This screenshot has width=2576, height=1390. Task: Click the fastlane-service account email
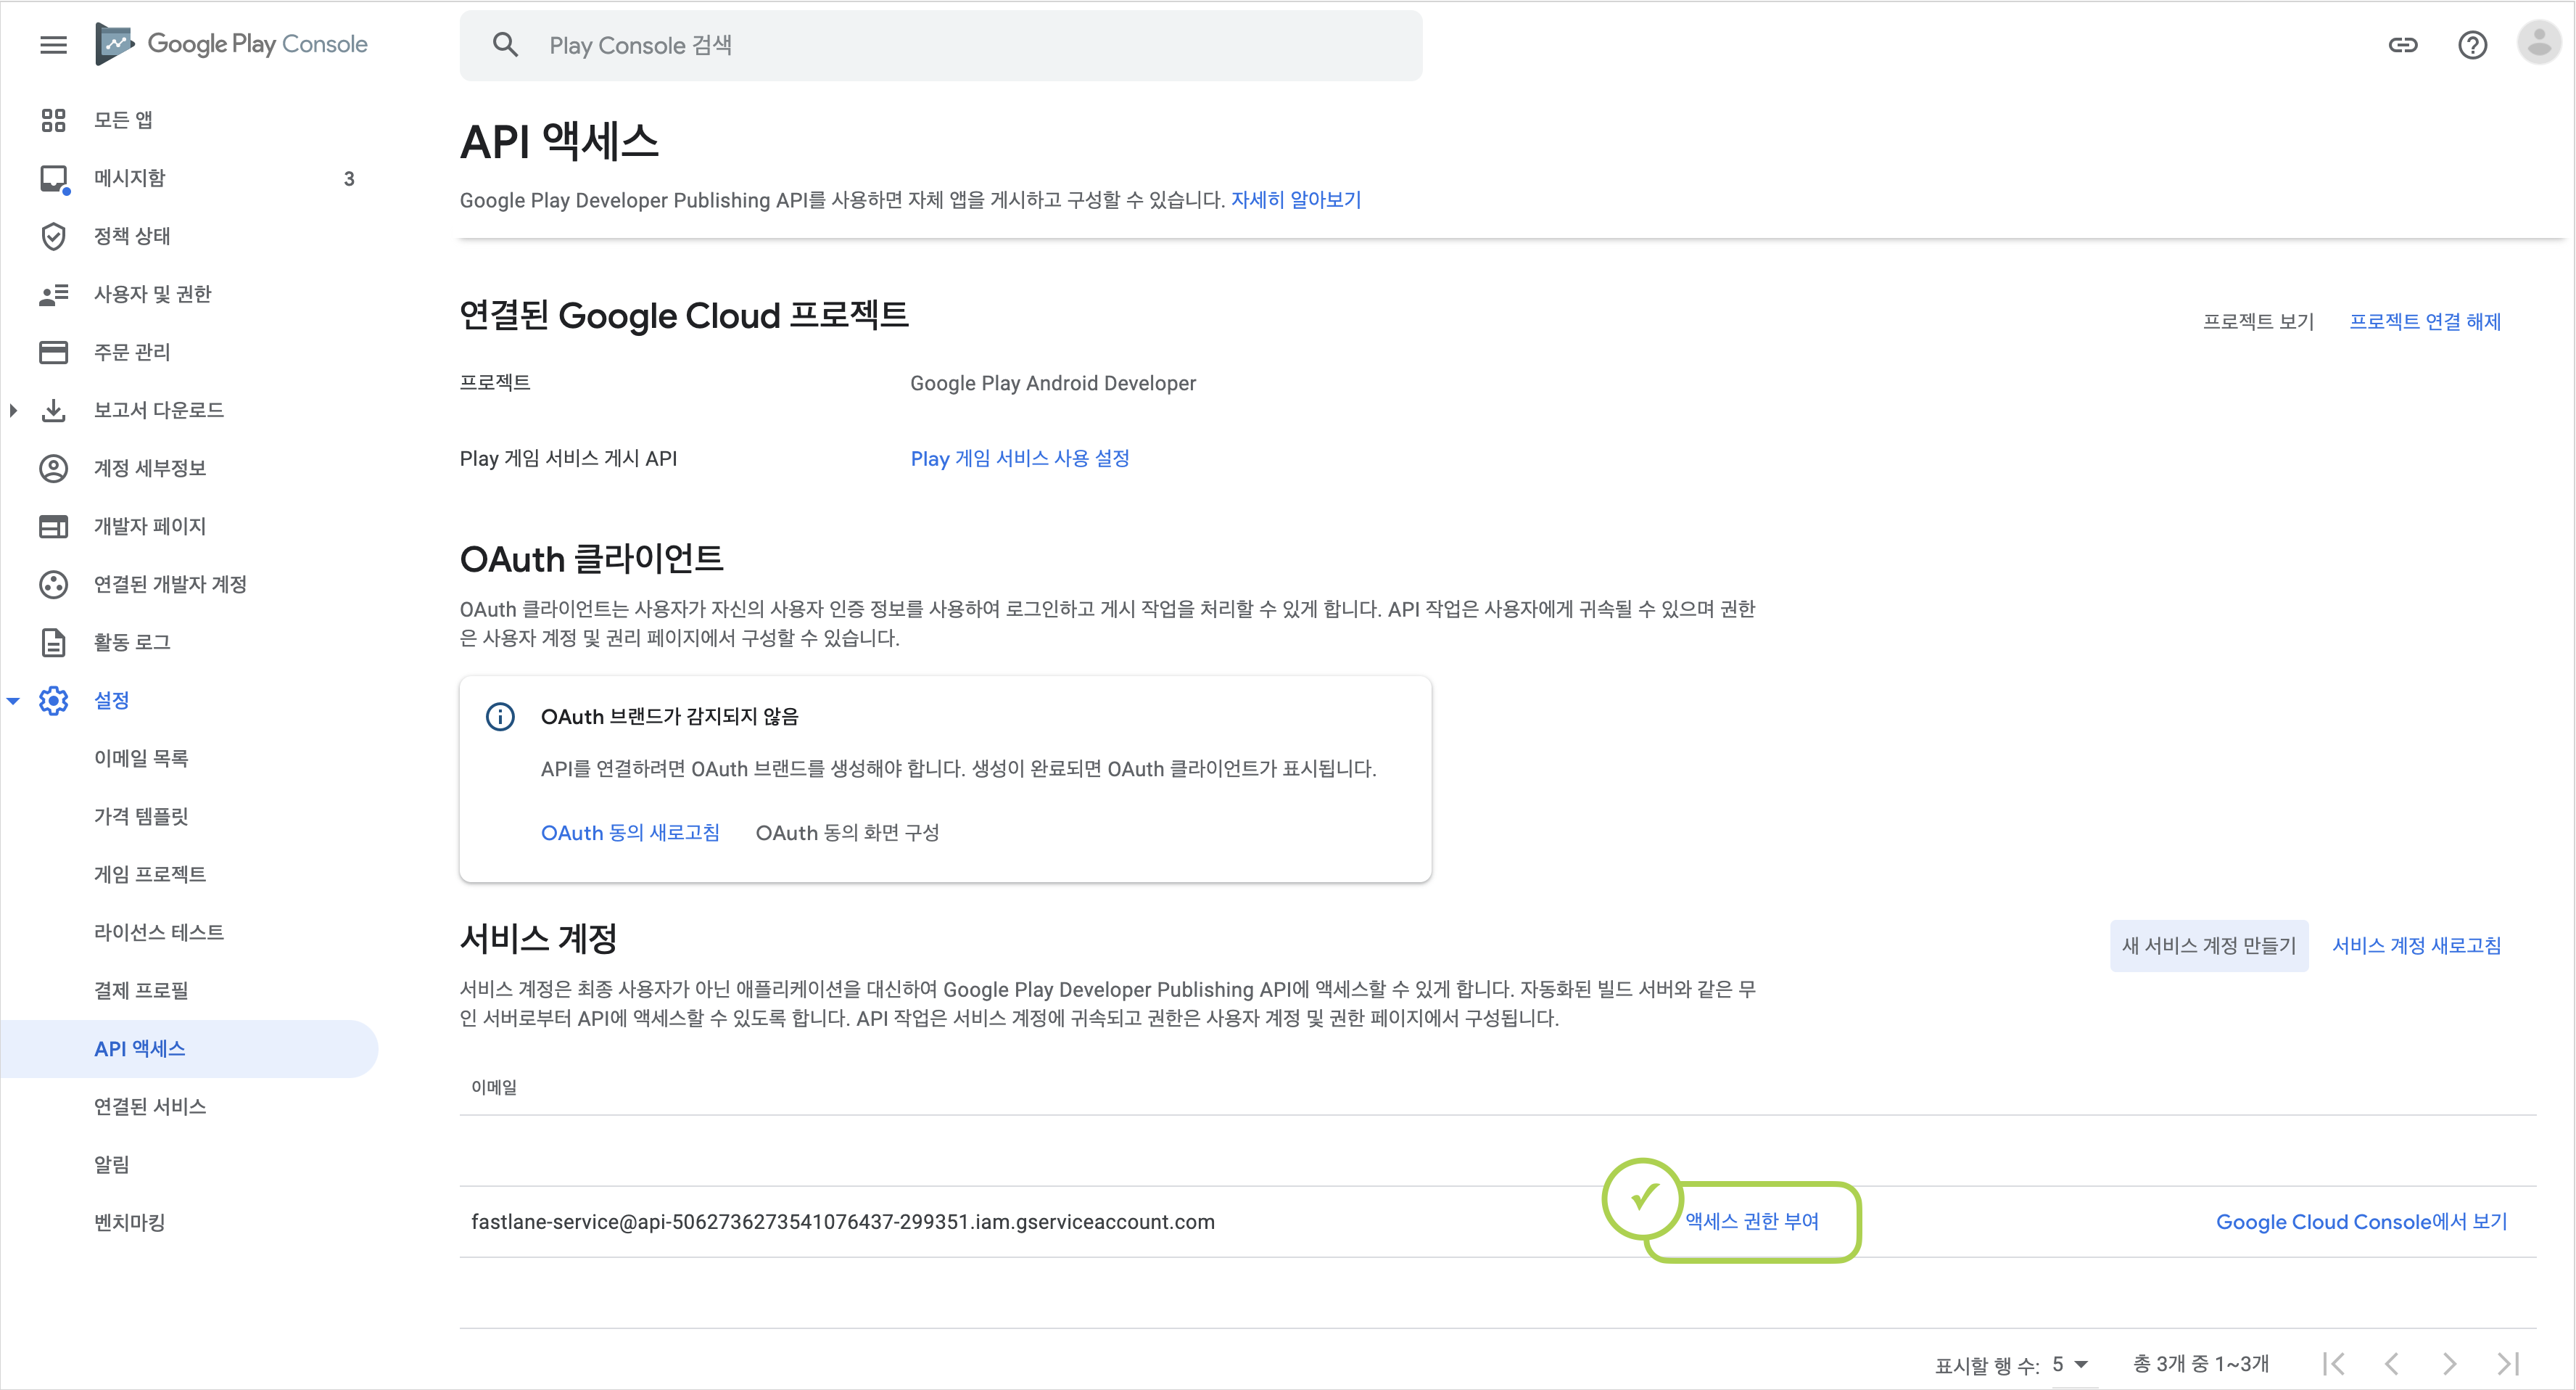click(x=843, y=1222)
